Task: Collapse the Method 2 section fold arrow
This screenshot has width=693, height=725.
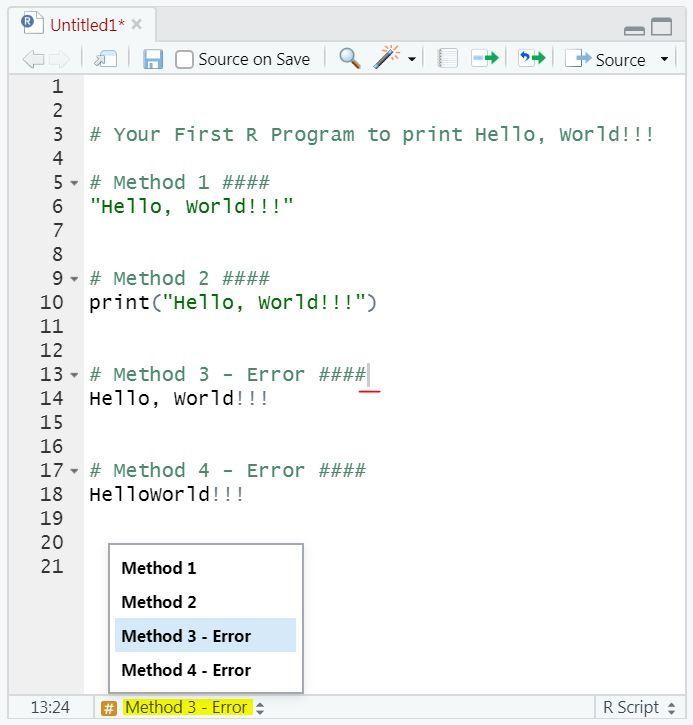Action: [x=74, y=279]
